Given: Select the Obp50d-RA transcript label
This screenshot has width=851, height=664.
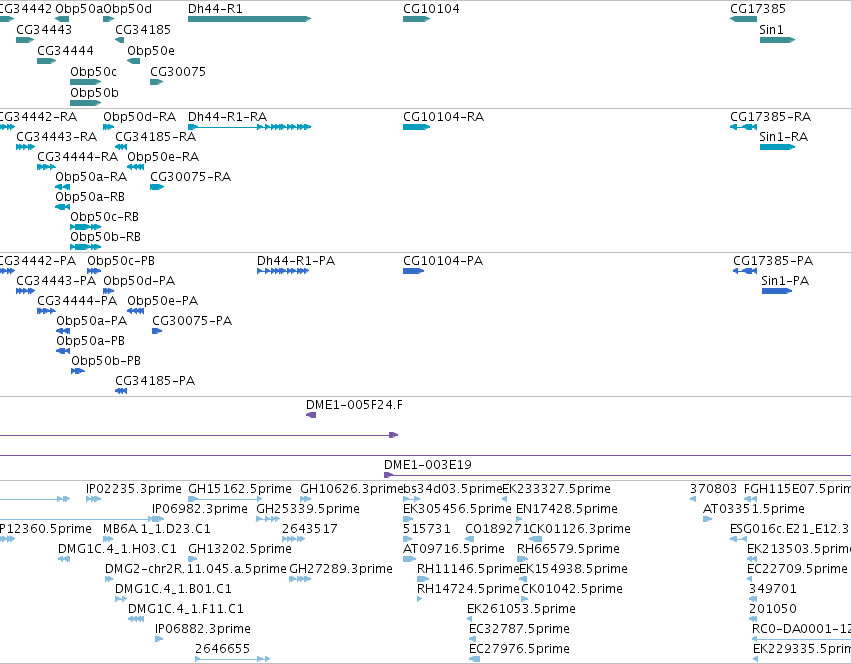Looking at the screenshot, I should pyautogui.click(x=139, y=117).
